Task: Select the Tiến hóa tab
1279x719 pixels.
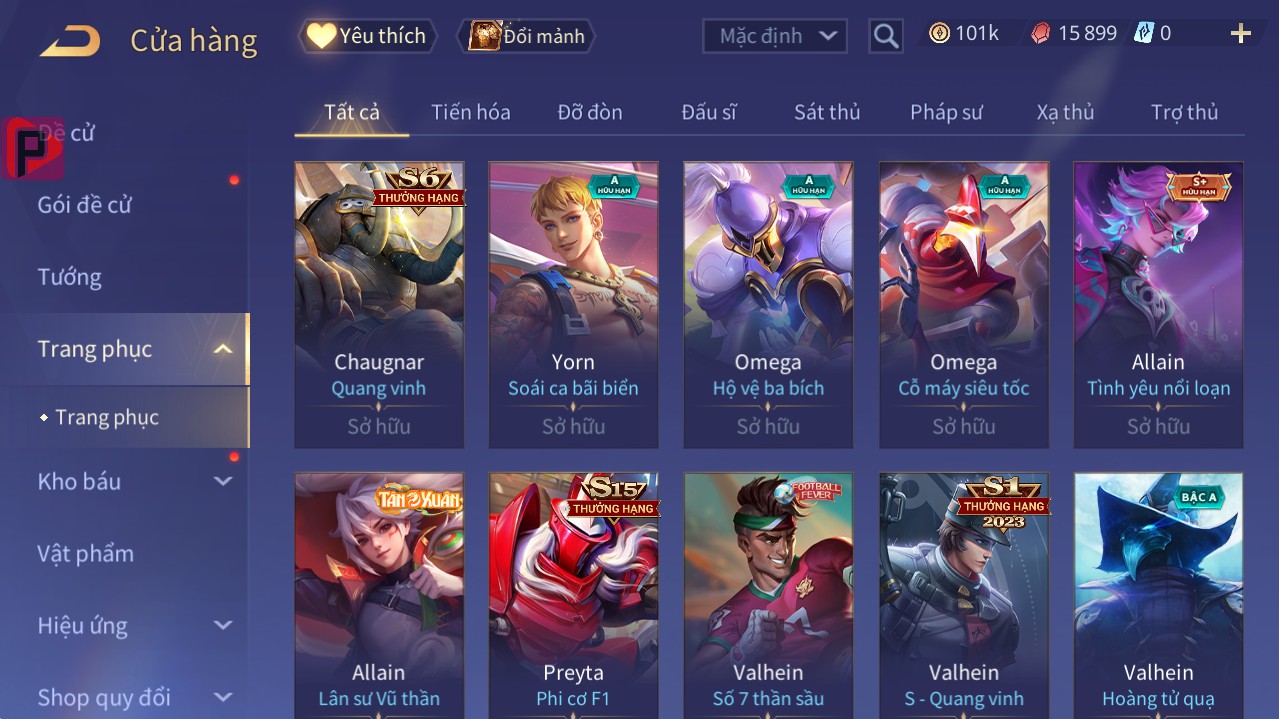Action: point(471,112)
